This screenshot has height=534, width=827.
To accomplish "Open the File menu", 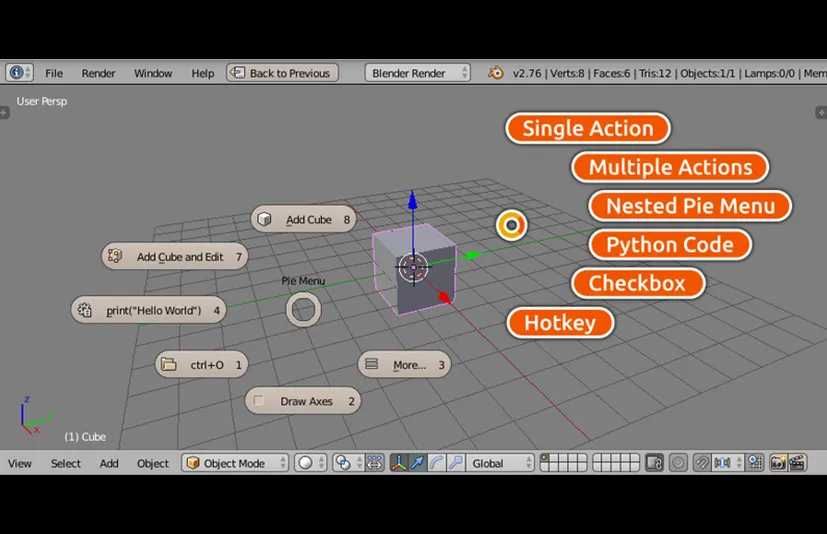I will (x=54, y=73).
